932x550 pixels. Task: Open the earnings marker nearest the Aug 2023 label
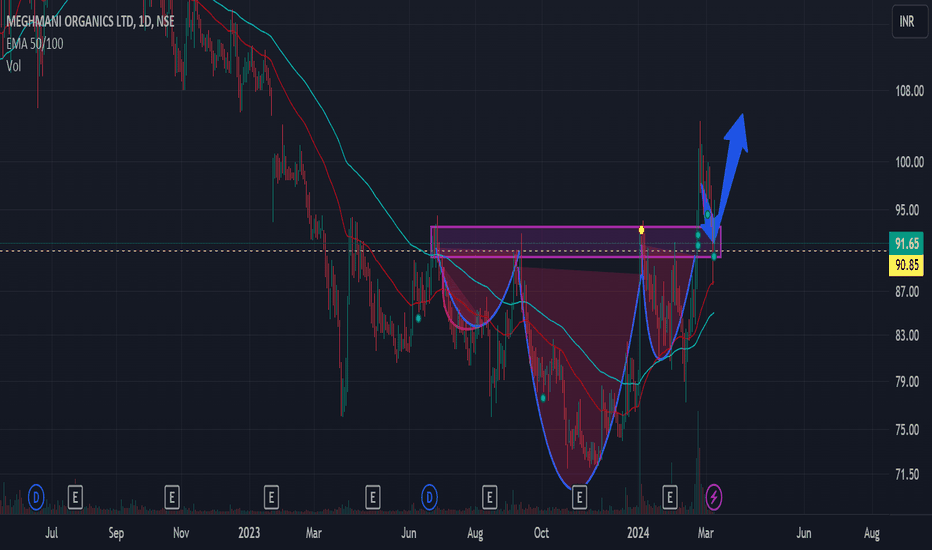point(489,497)
